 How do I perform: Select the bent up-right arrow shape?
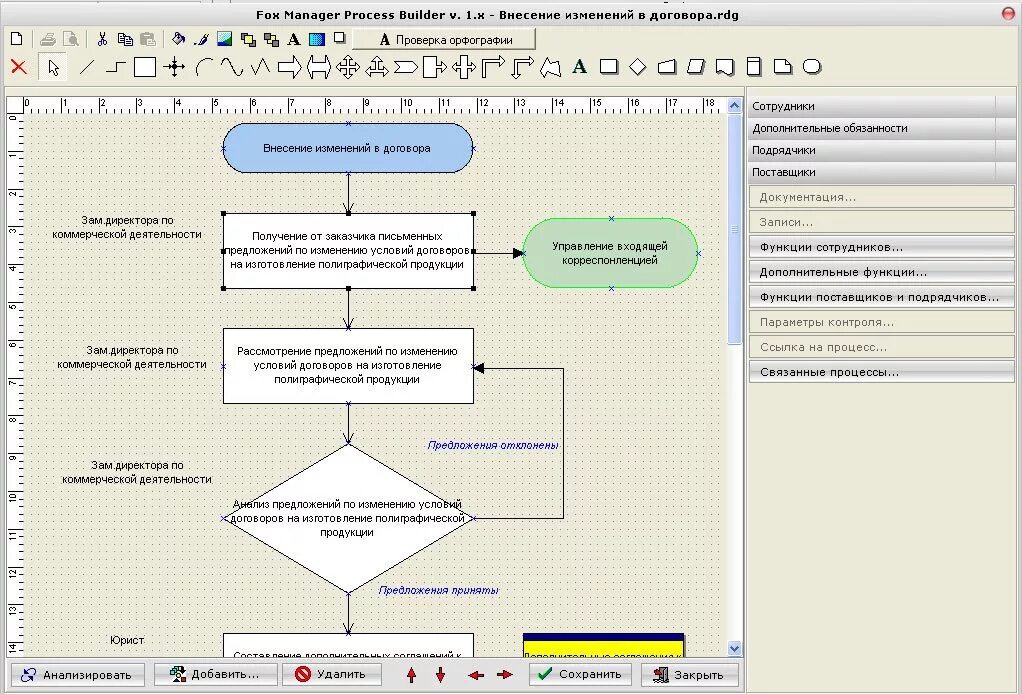[493, 66]
